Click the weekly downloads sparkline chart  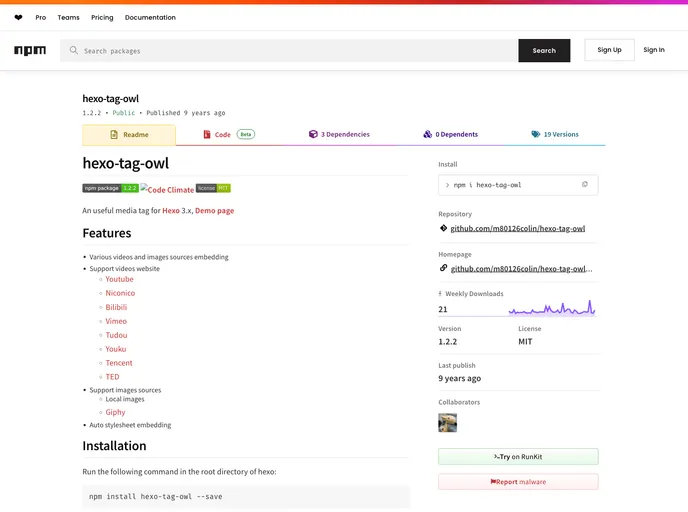[x=552, y=308]
